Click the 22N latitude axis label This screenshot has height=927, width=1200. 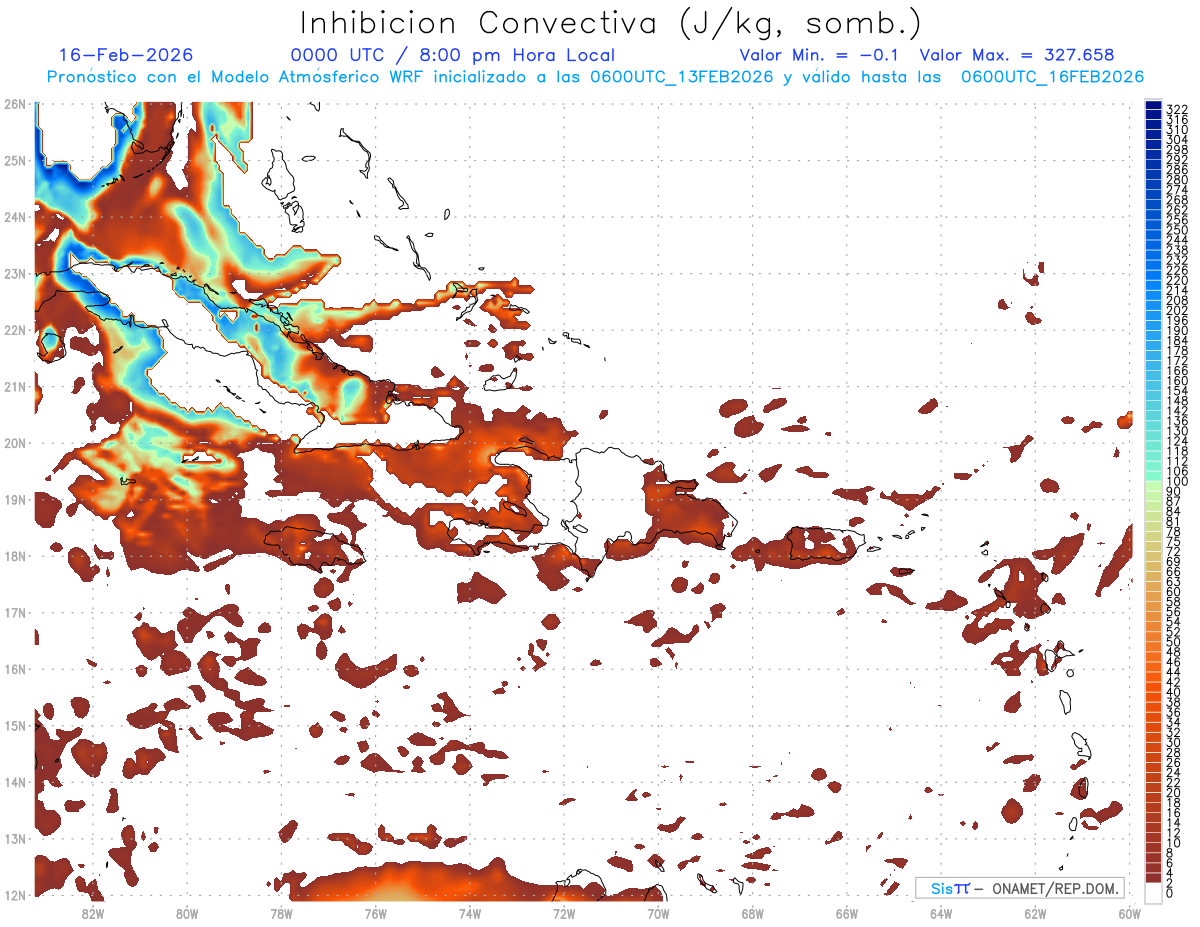click(x=15, y=330)
